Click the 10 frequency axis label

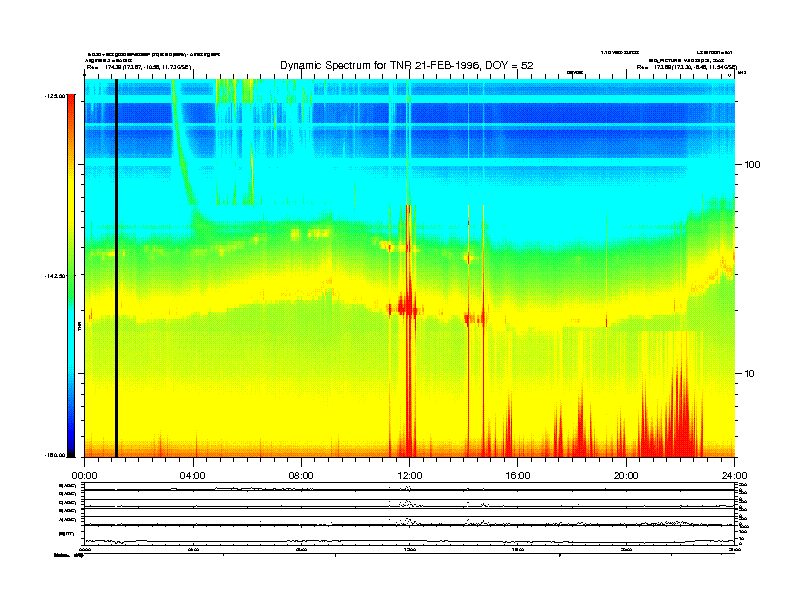coord(749,374)
